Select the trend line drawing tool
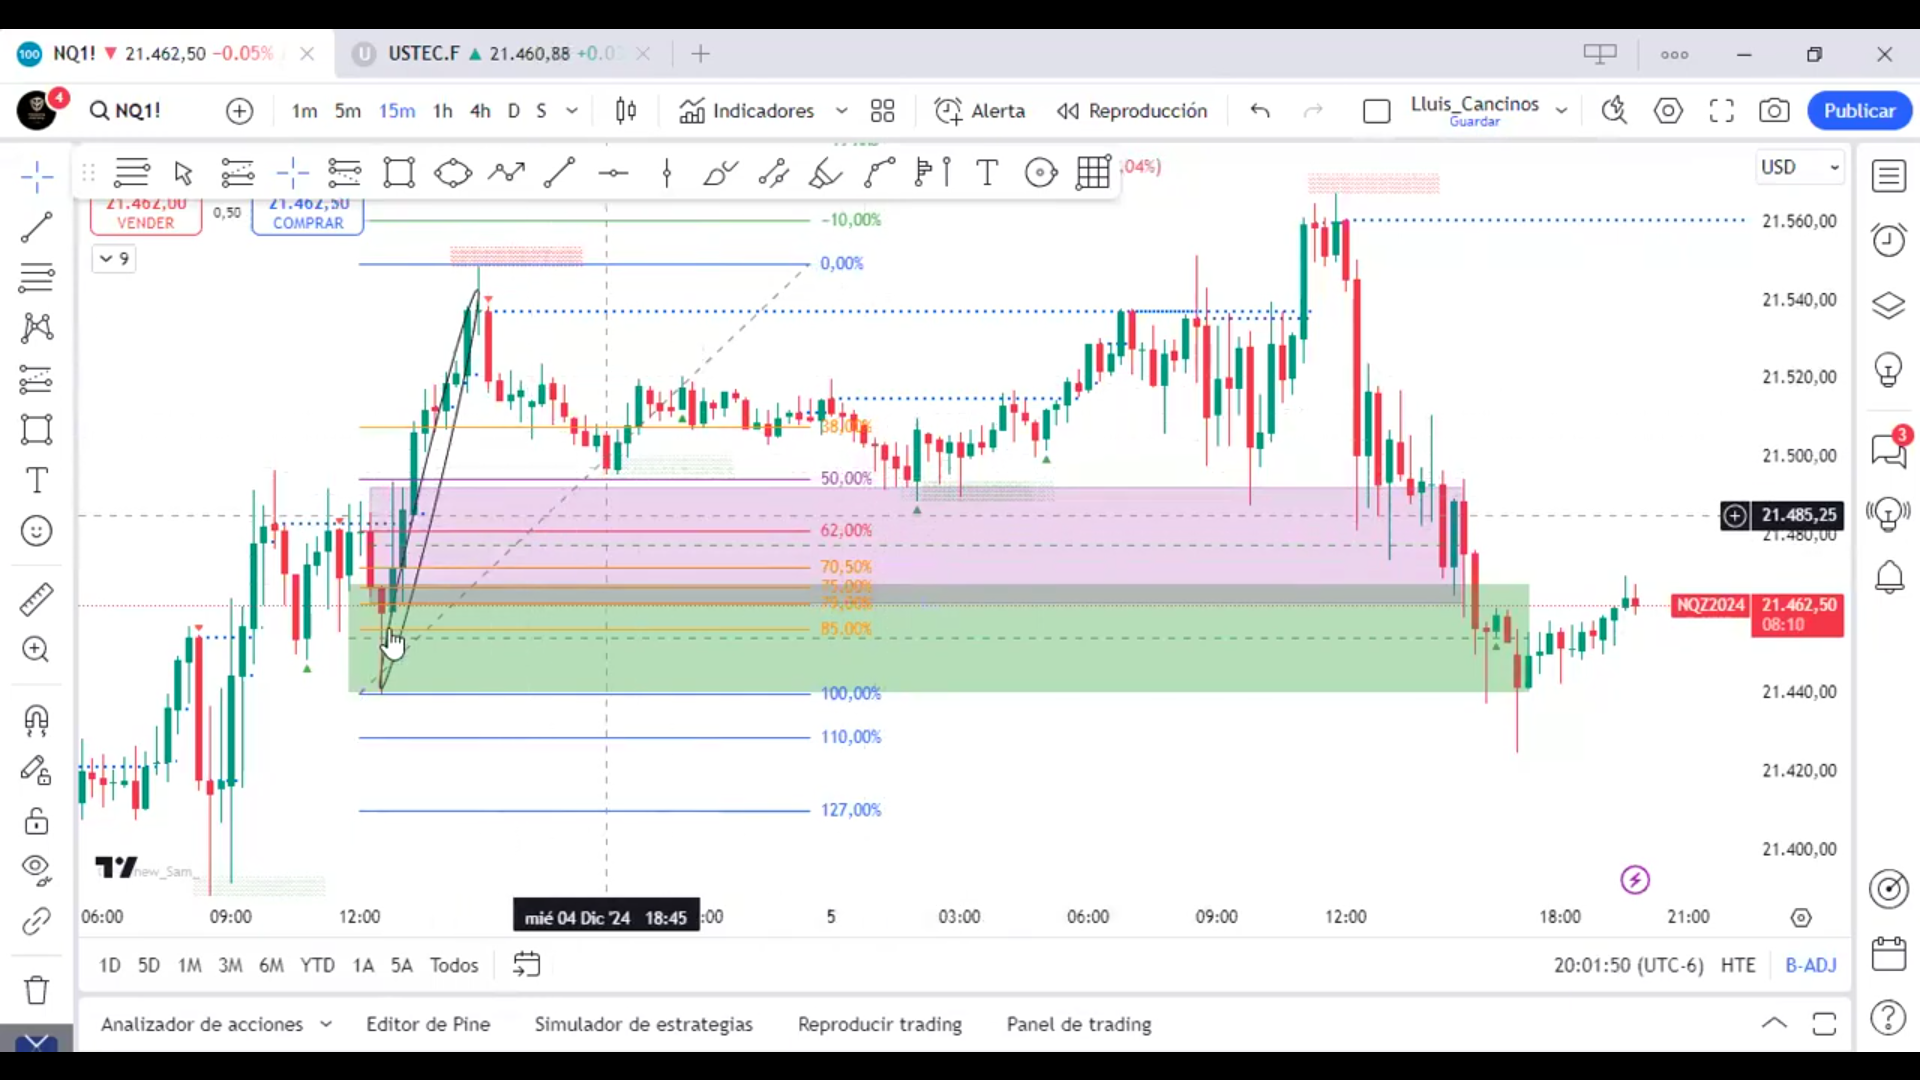Viewport: 1920px width, 1080px height. pos(37,227)
